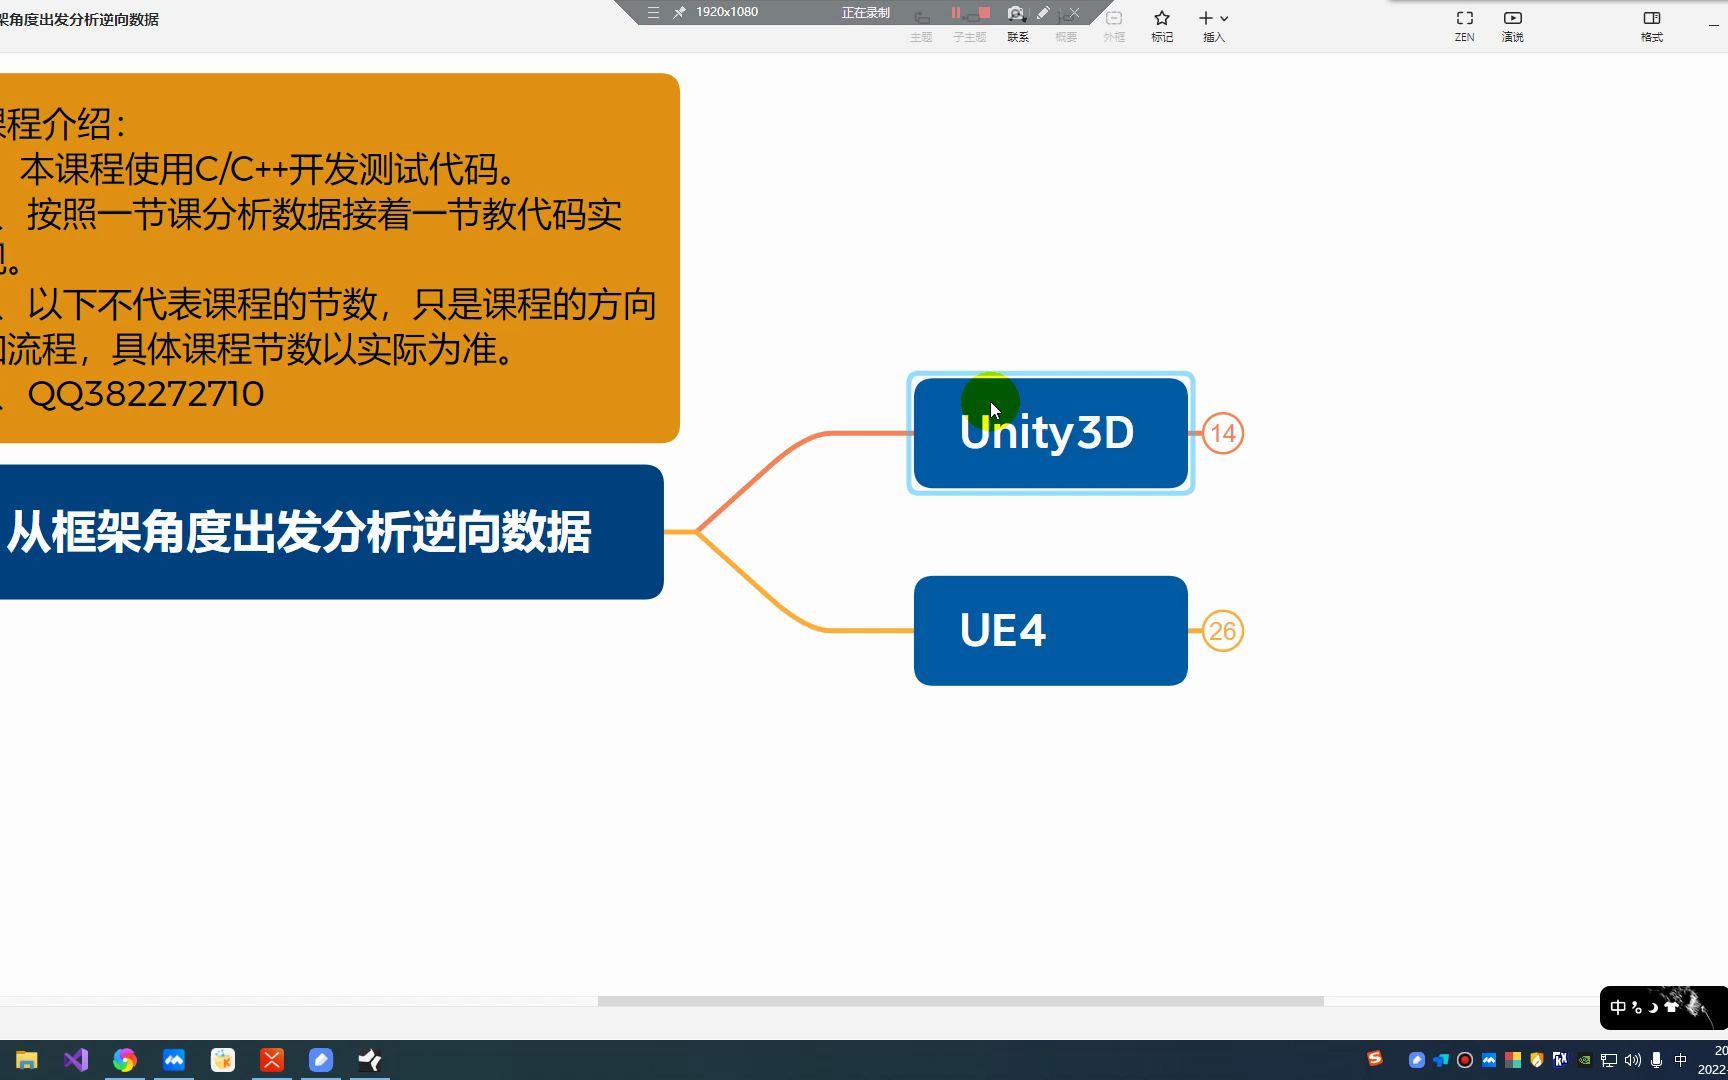
Task: Toggle the 格式 (format) panel
Action: click(x=1651, y=26)
